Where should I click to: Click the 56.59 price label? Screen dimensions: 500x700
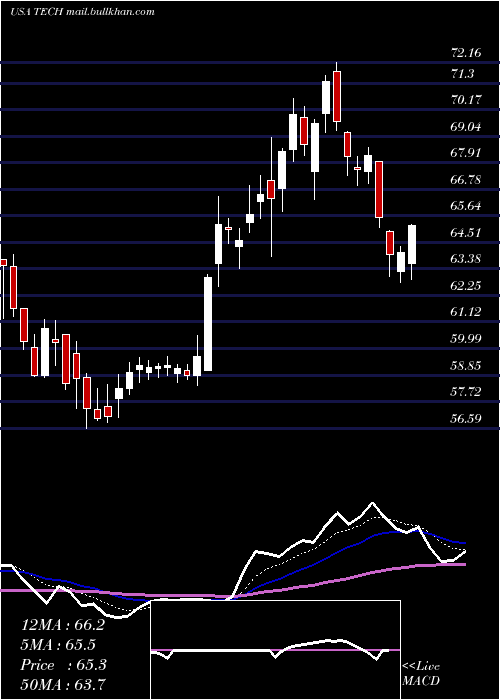point(466,419)
